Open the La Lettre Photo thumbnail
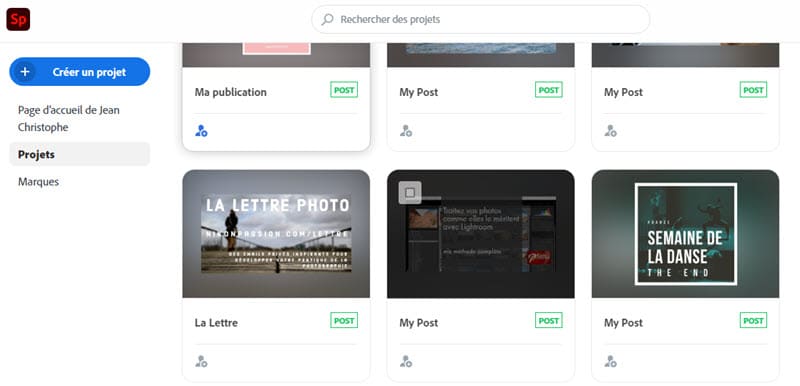This screenshot has height=386, width=800. (276, 234)
